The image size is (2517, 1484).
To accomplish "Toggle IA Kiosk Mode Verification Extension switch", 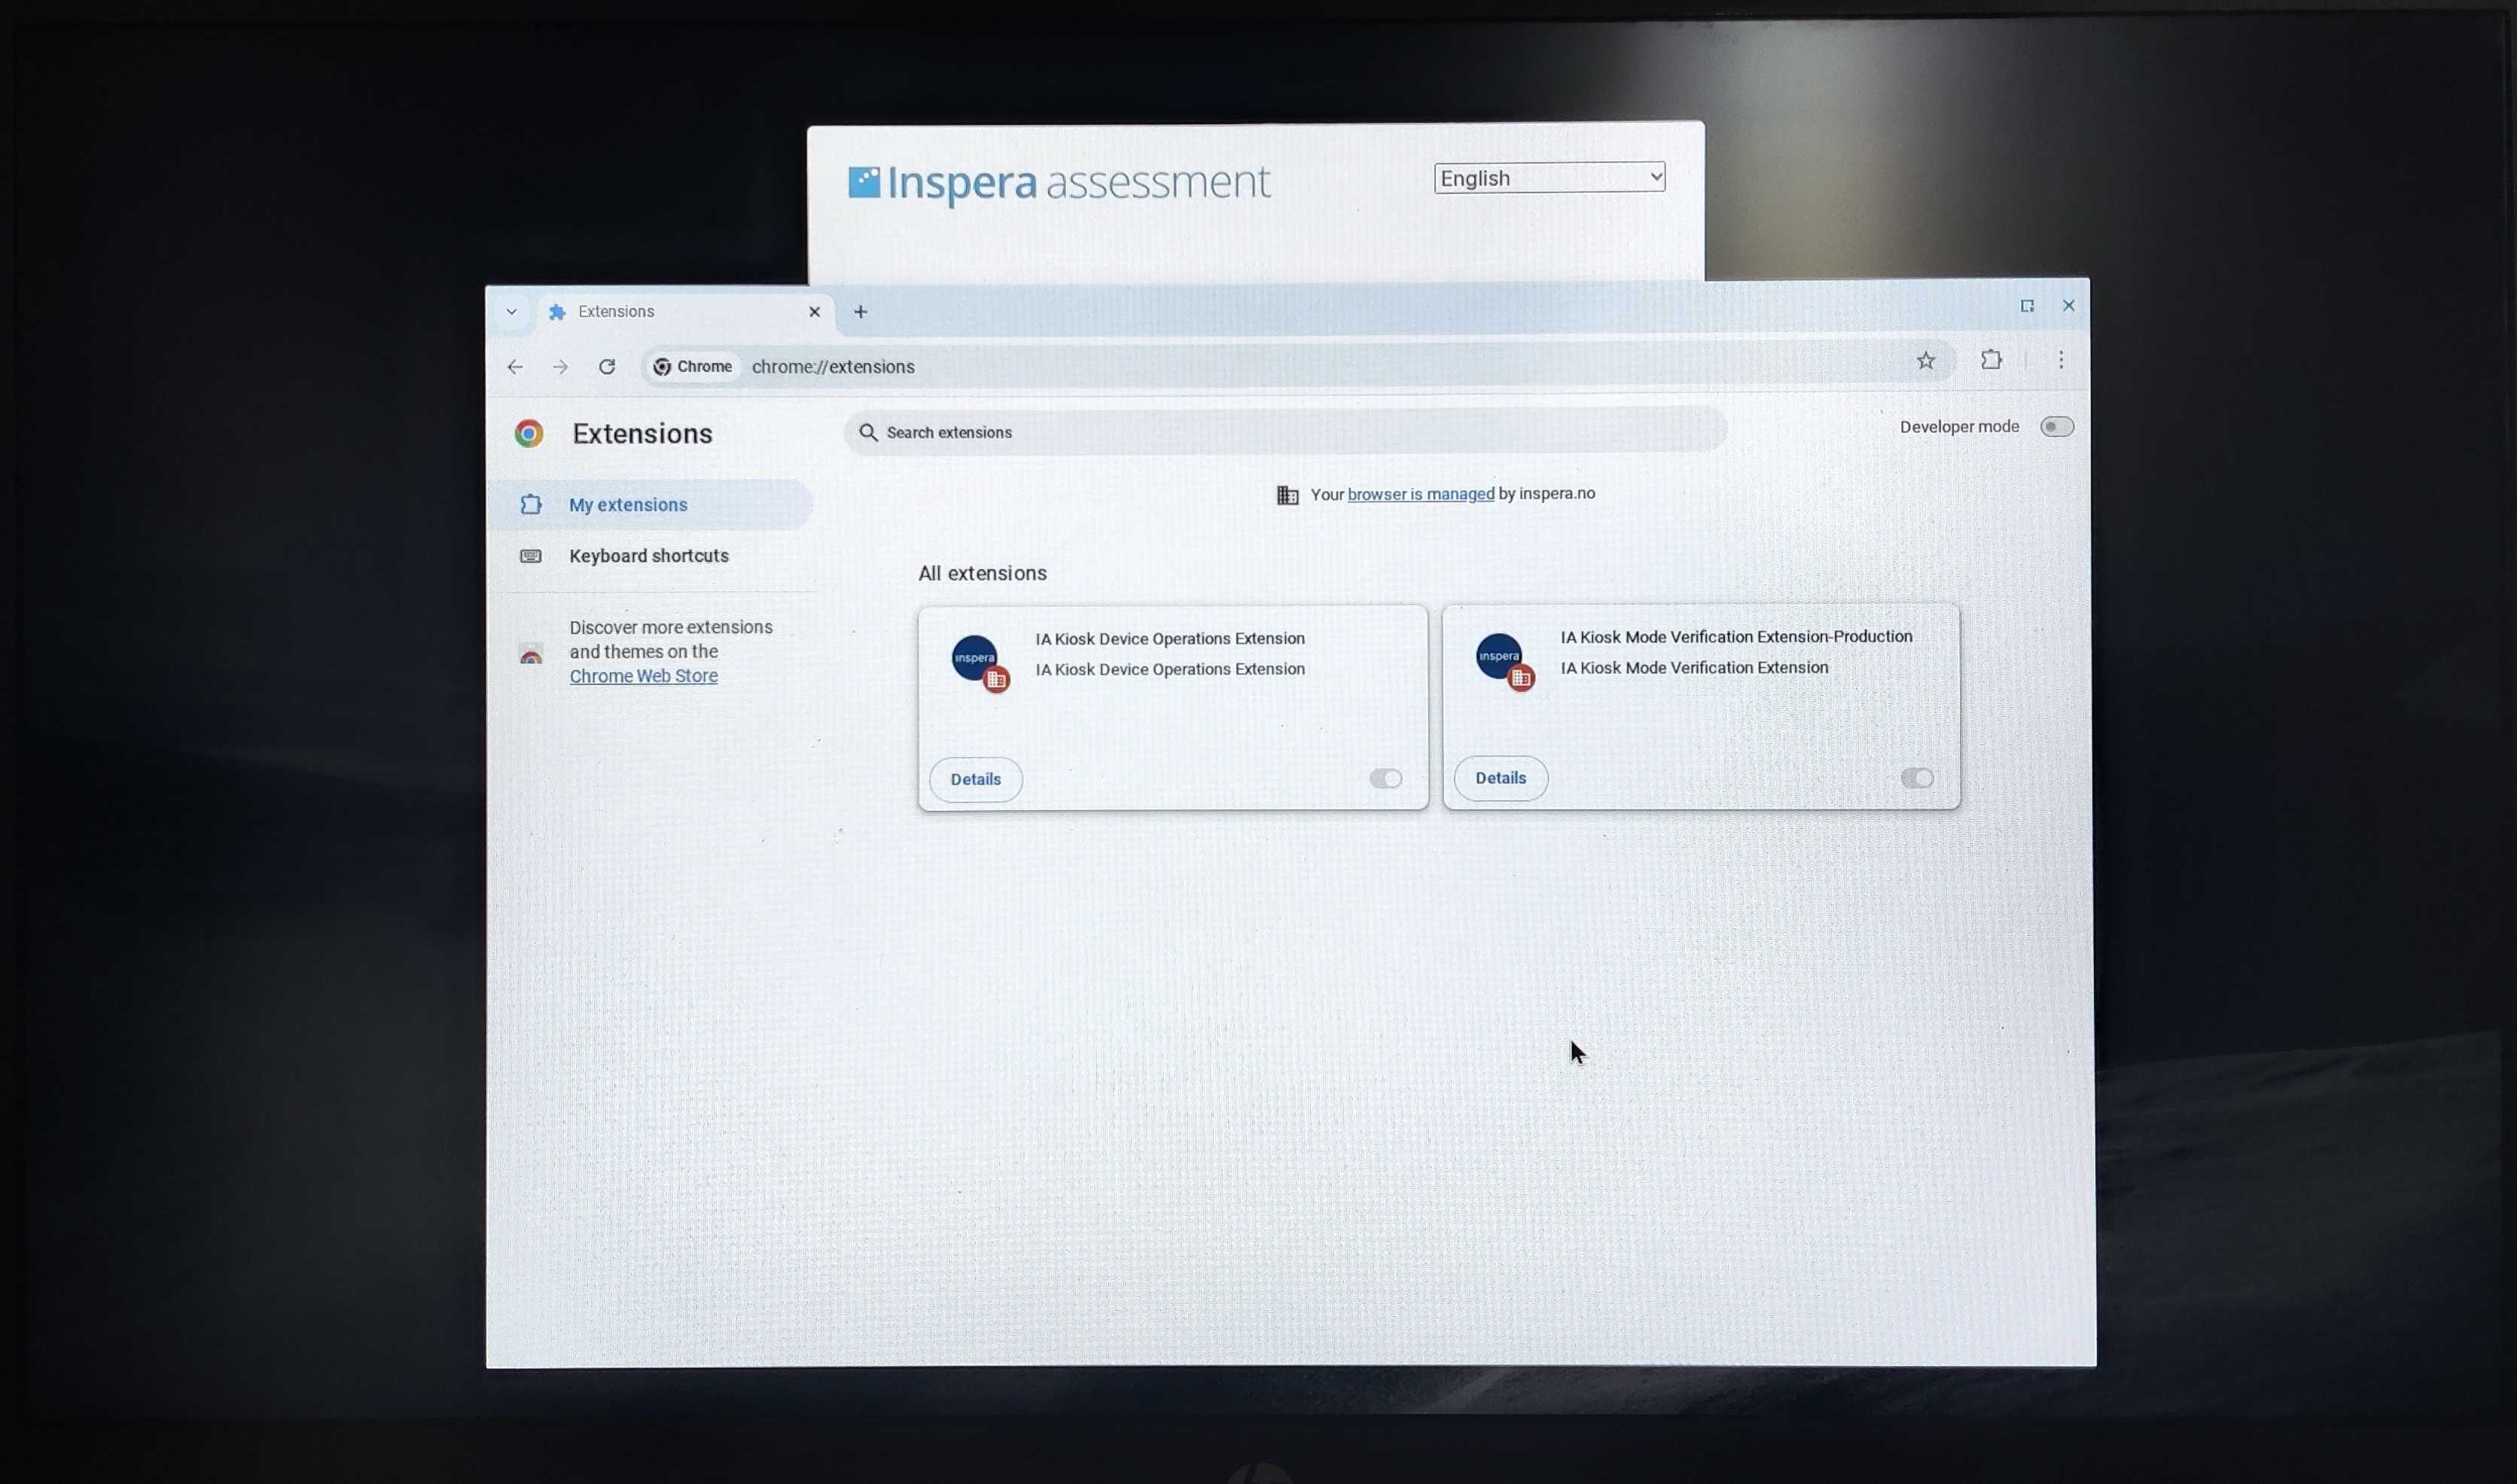I will 1916,778.
